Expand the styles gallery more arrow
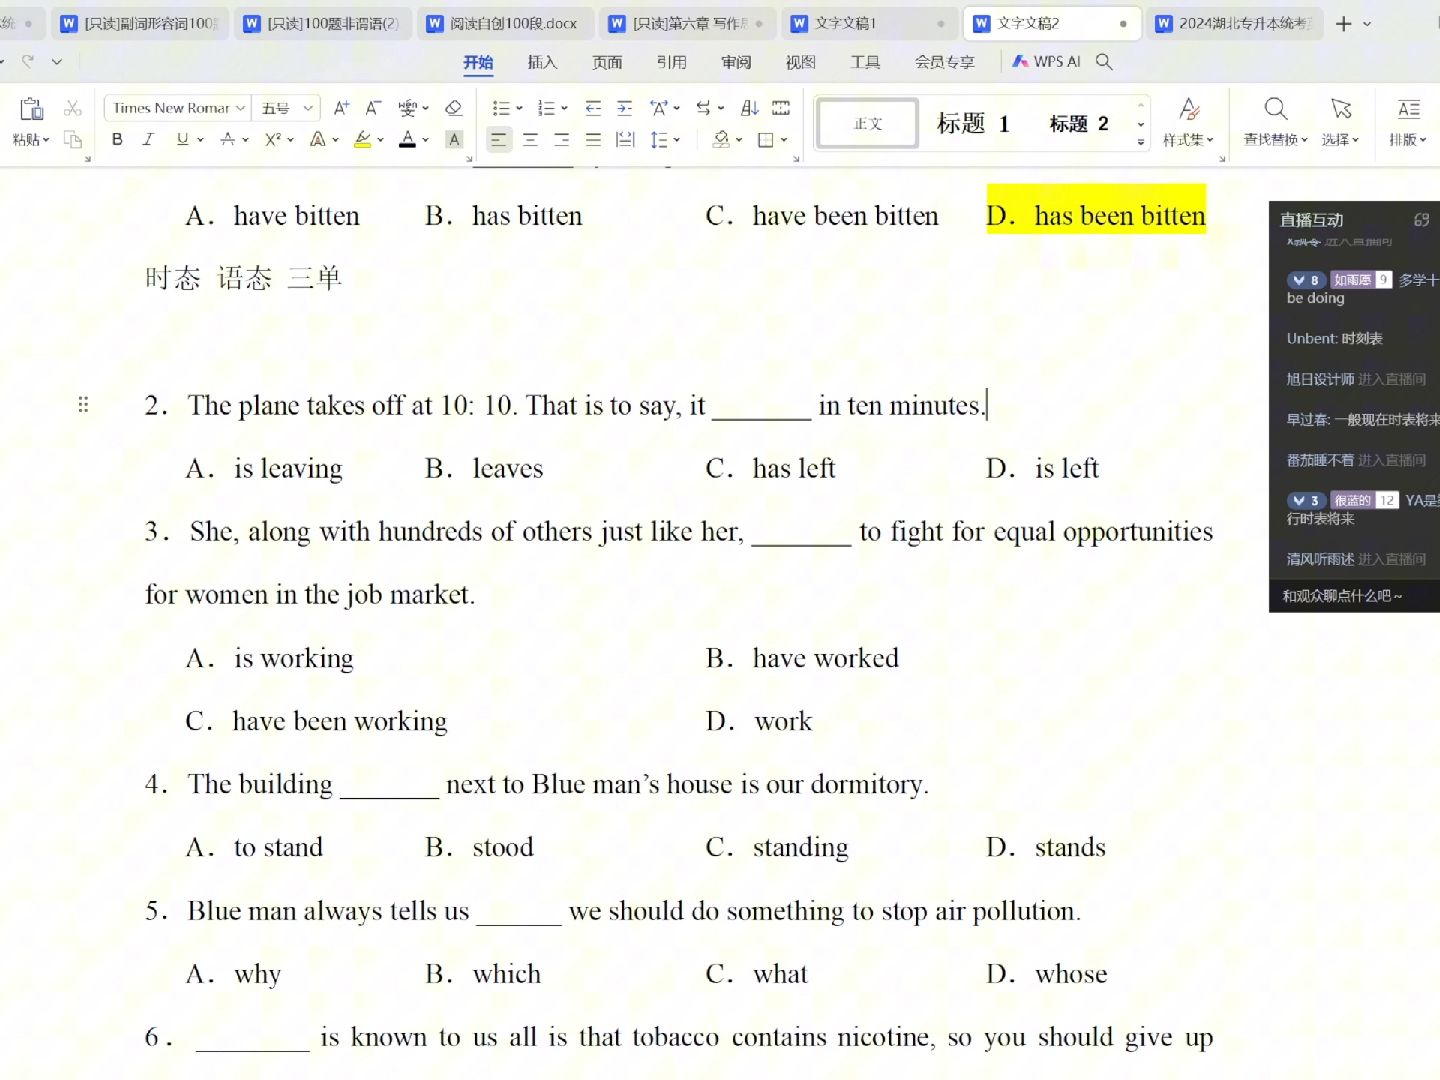 (1141, 143)
